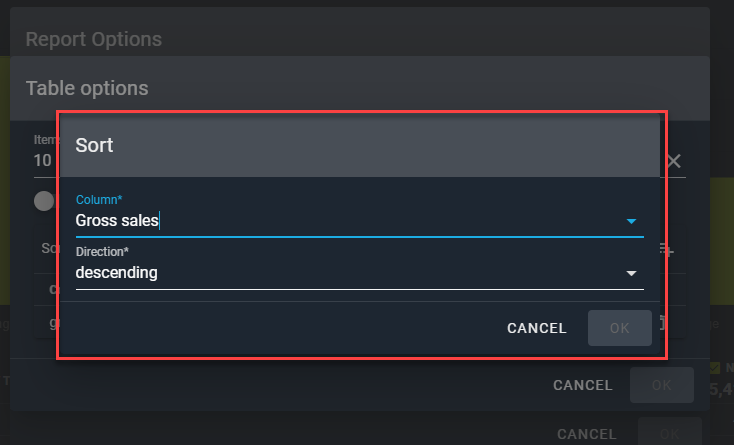Screen dimensions: 734x445
Task: Click the 'Table options' dialog heading
Action: point(87,88)
